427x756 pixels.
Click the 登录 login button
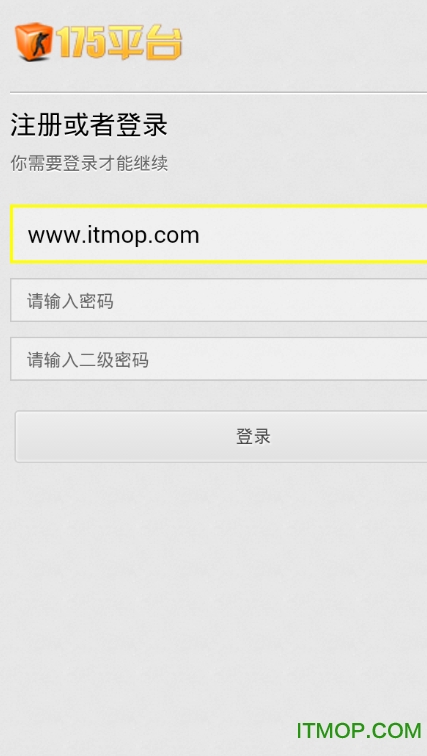point(221,436)
